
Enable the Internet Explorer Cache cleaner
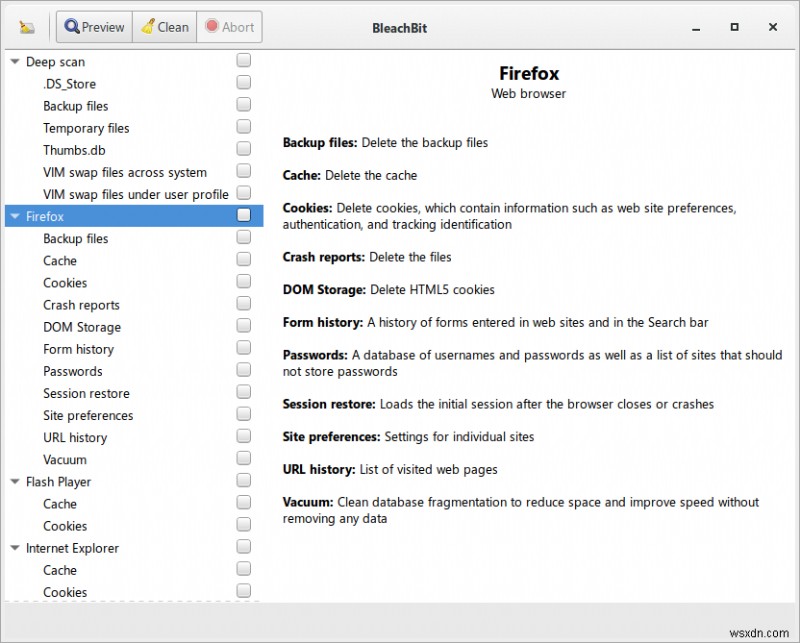pyautogui.click(x=243, y=568)
